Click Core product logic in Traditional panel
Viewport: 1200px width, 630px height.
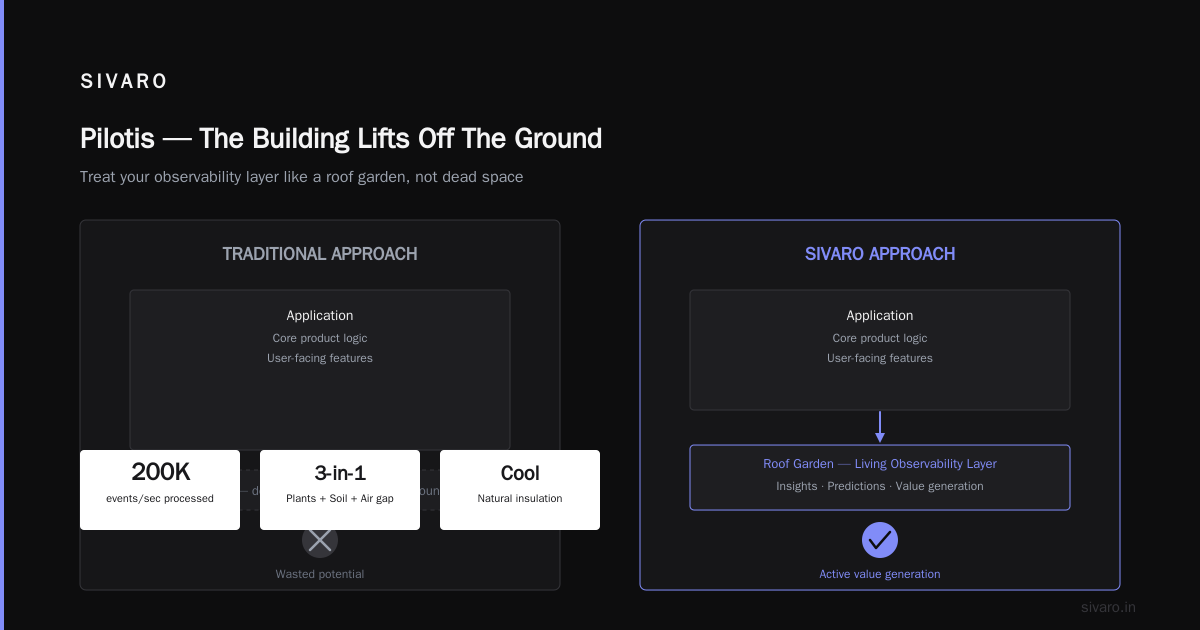pos(320,338)
